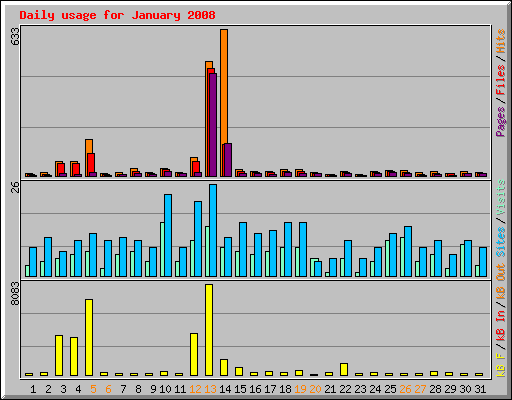Image resolution: width=512 pixels, height=400 pixels.
Task: Click day label "9" on the x-axis
Action: click(x=153, y=389)
